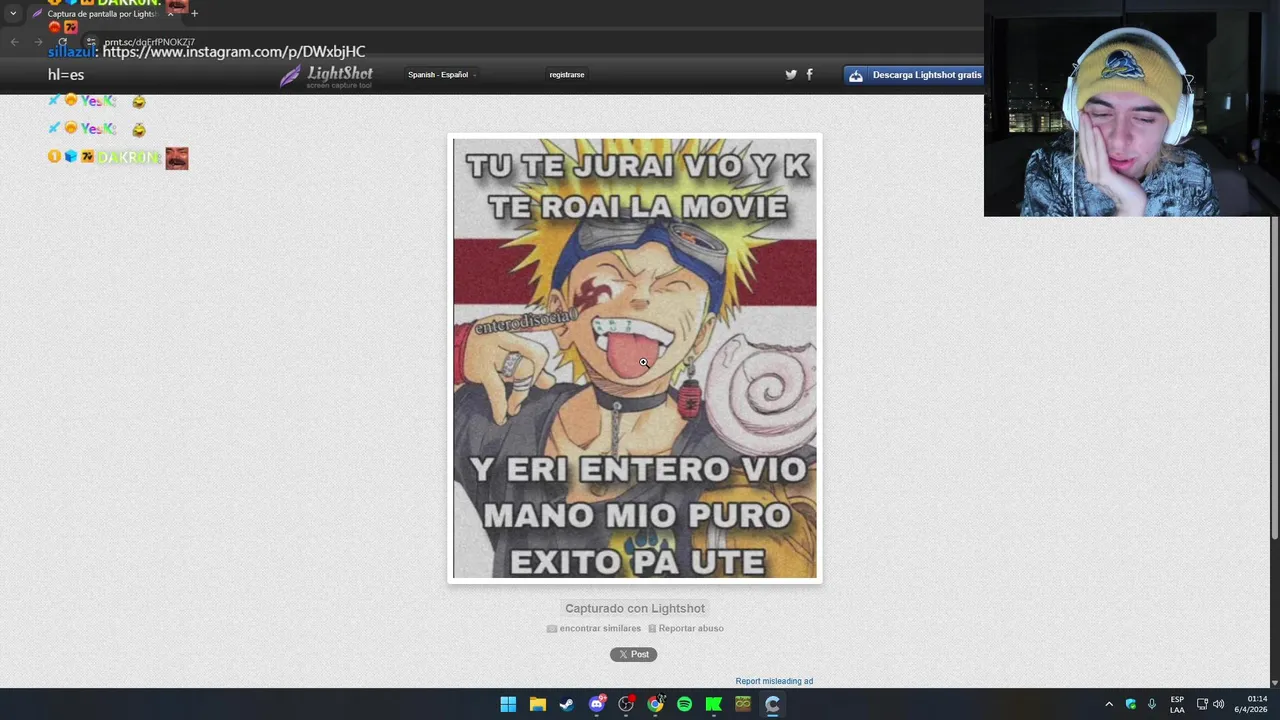Reload the prnt.sc page
The height and width of the screenshot is (720, 1280).
(63, 42)
